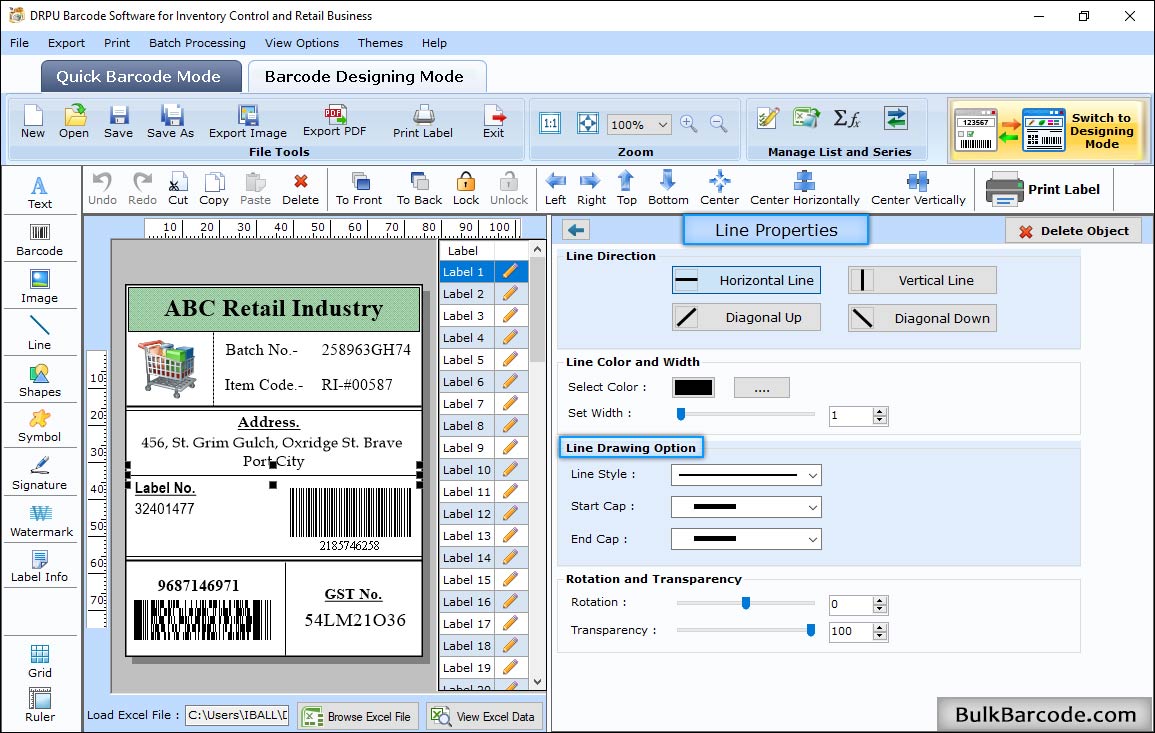This screenshot has height=733, width=1155.
Task: Toggle the Grid display
Action: (x=40, y=661)
